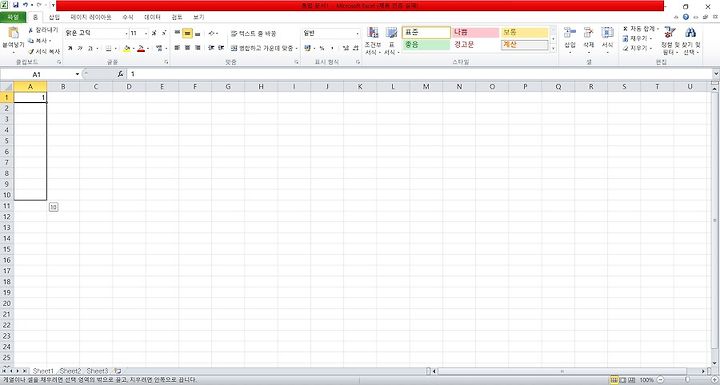
Task: Select the 표준 (Normal) cell style
Action: coord(426,33)
